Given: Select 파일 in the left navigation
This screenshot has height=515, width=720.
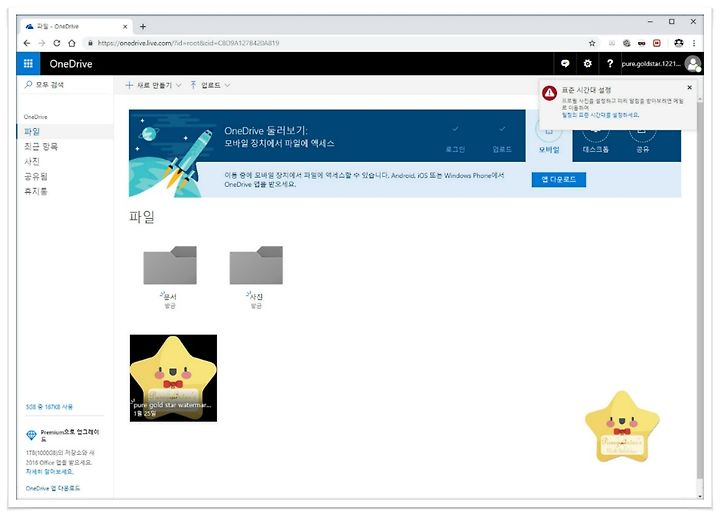Looking at the screenshot, I should point(65,132).
